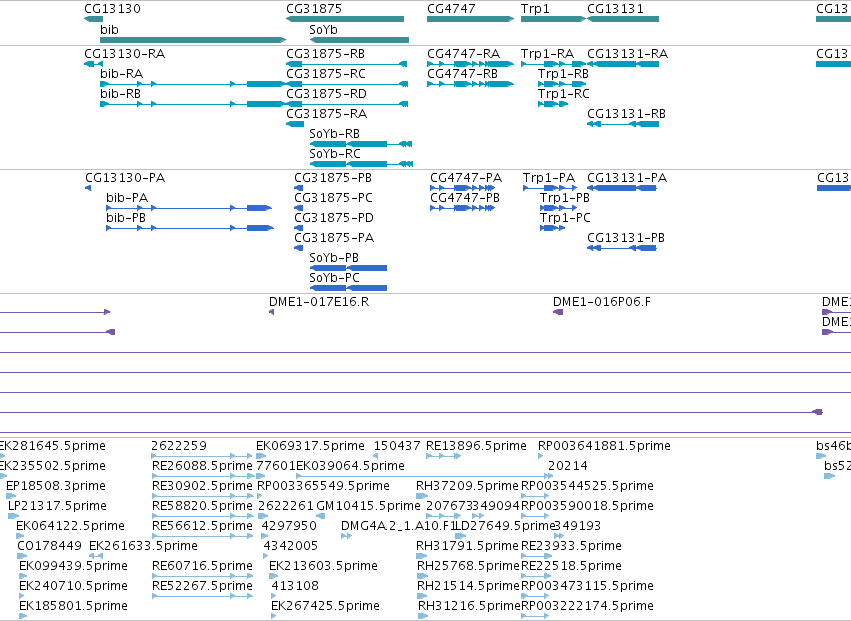851x621 pixels.
Task: Select protein label CG13131-PA
Action: pyautogui.click(x=627, y=178)
